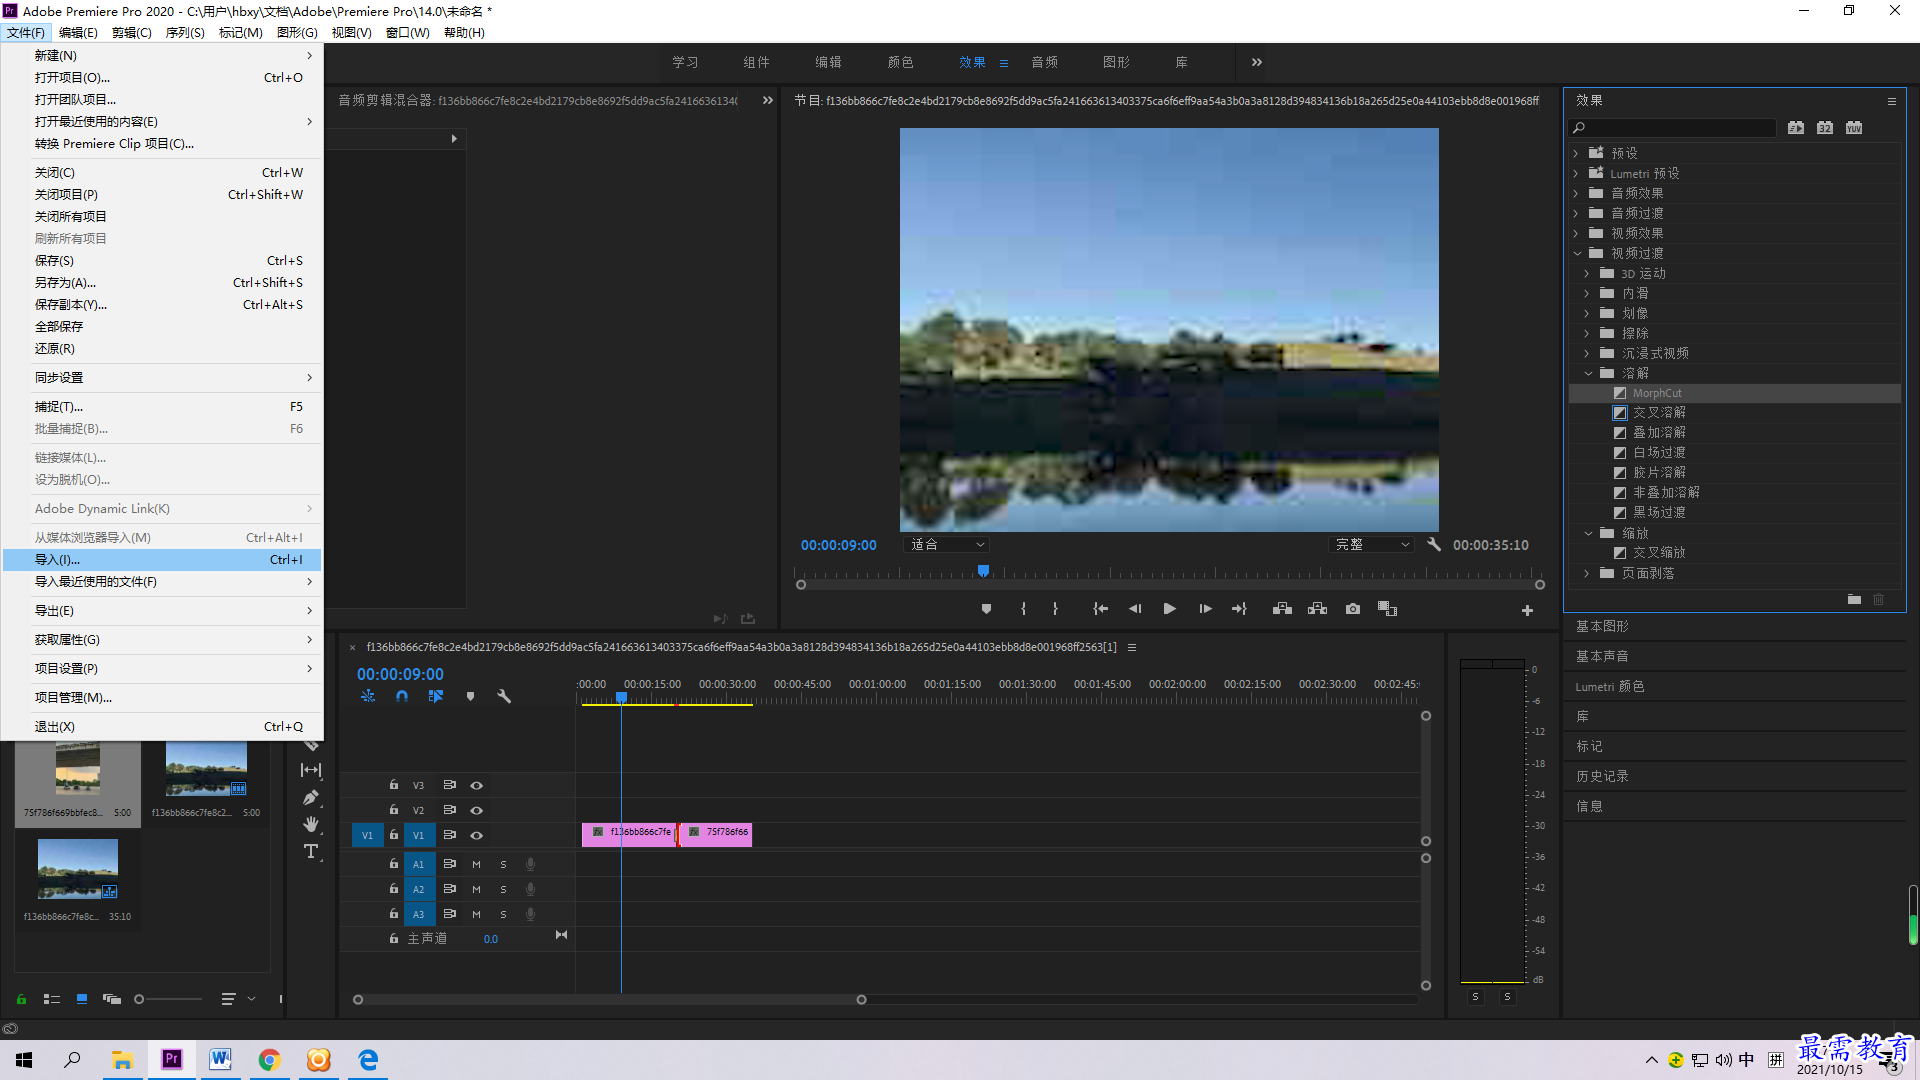Expand the 页面剥落 folder
Viewport: 1920px width, 1080px height.
point(1587,573)
